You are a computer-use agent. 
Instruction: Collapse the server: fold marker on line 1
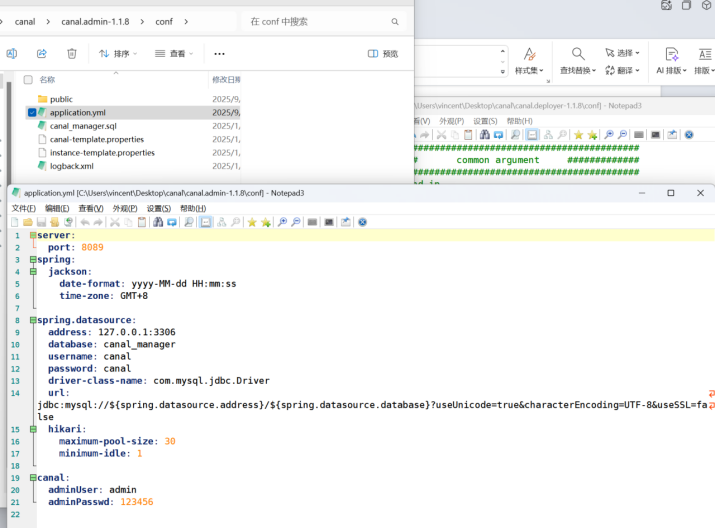coord(33,235)
